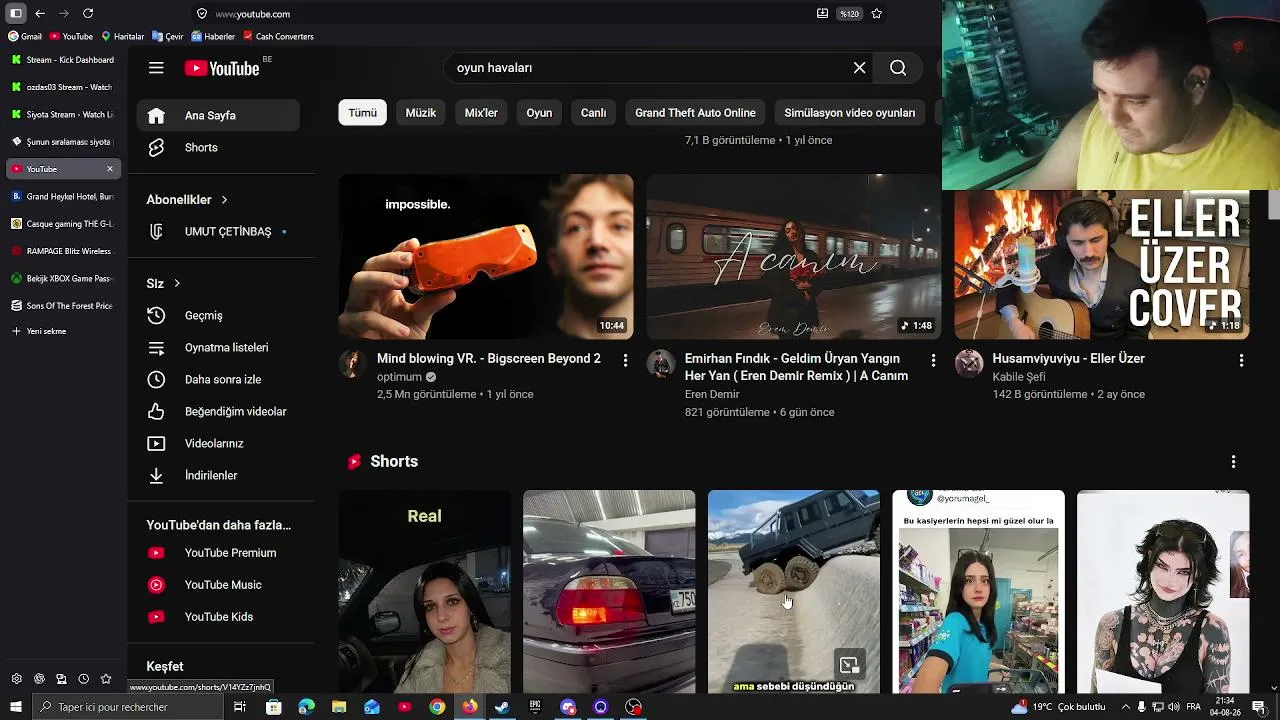The height and width of the screenshot is (720, 1280).
Task: Select the Mix'ler filter chip
Action: (x=481, y=113)
